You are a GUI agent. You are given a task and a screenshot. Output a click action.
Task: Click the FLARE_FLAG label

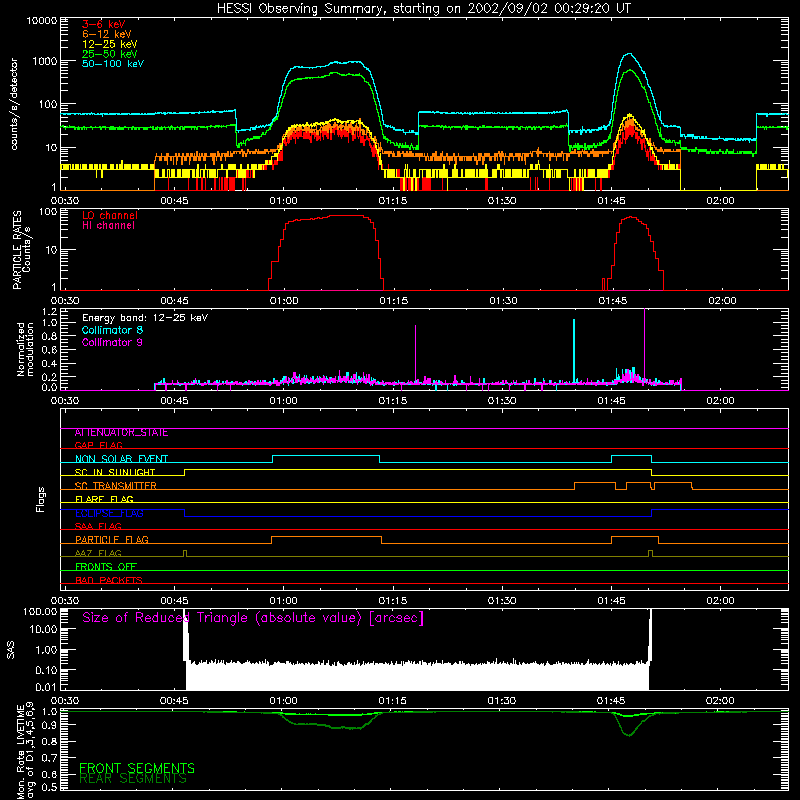point(104,499)
